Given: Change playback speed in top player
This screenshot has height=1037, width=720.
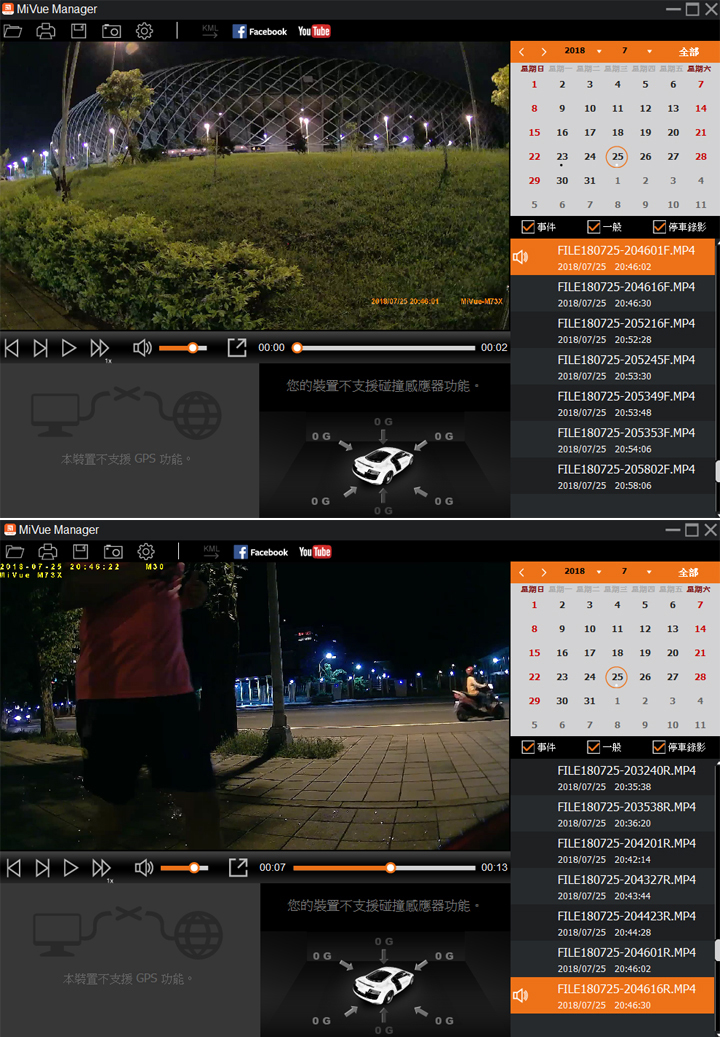Looking at the screenshot, I should pos(100,349).
